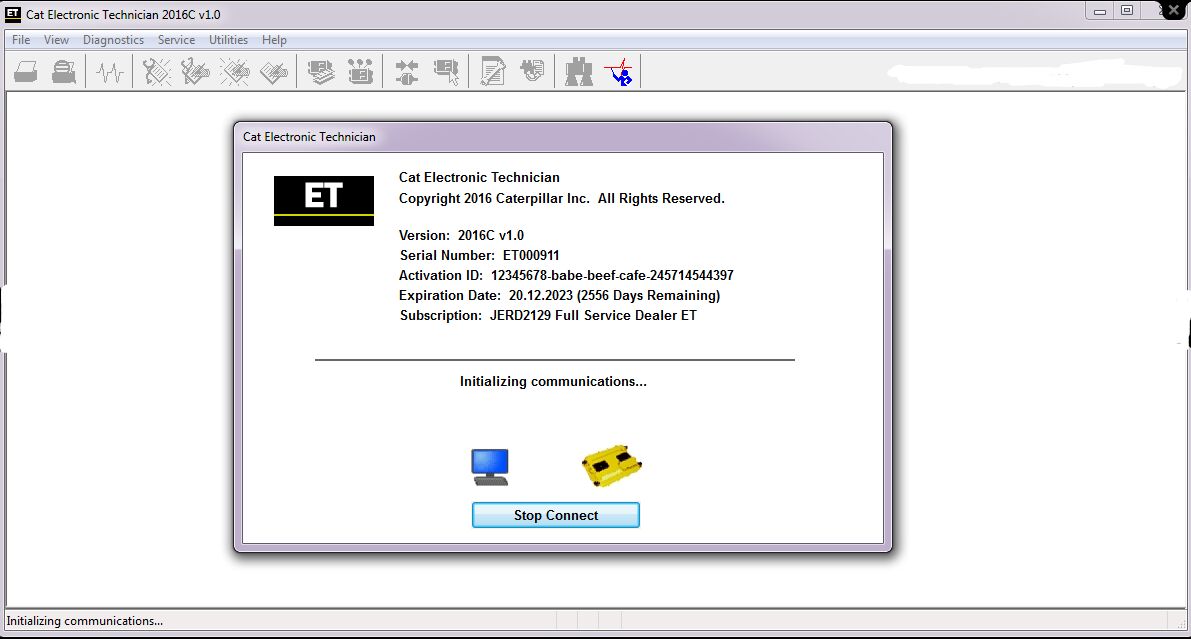
Task: Open the View menu
Action: (x=56, y=40)
